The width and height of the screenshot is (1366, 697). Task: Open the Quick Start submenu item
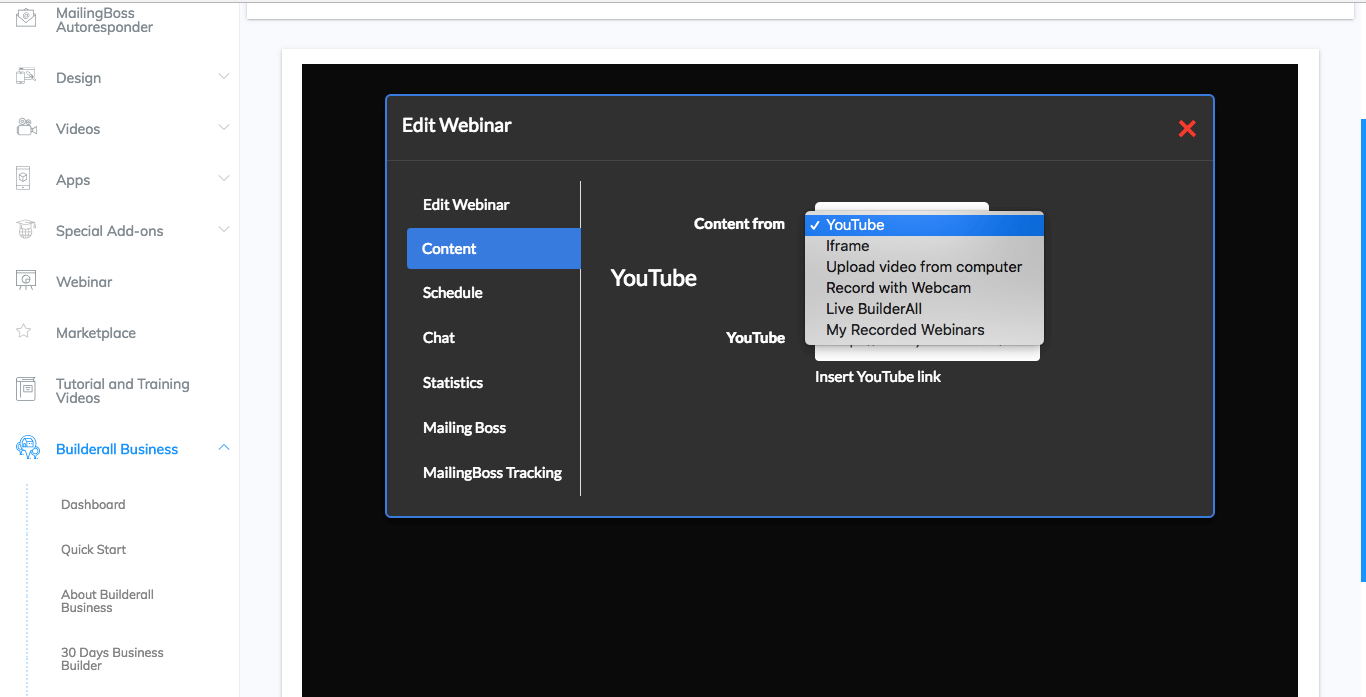pyautogui.click(x=93, y=550)
